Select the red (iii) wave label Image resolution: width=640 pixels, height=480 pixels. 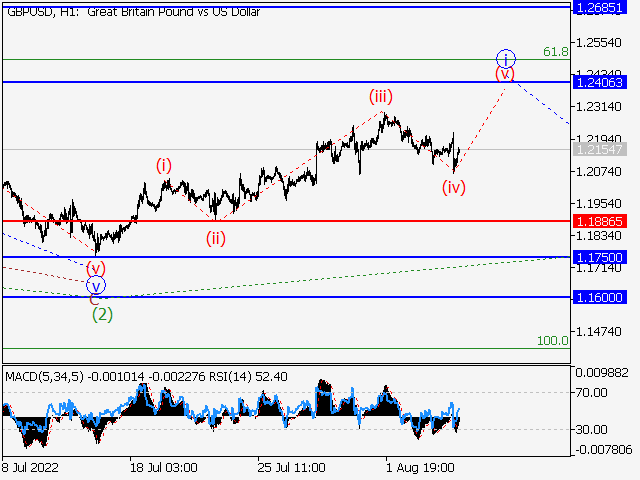(381, 97)
